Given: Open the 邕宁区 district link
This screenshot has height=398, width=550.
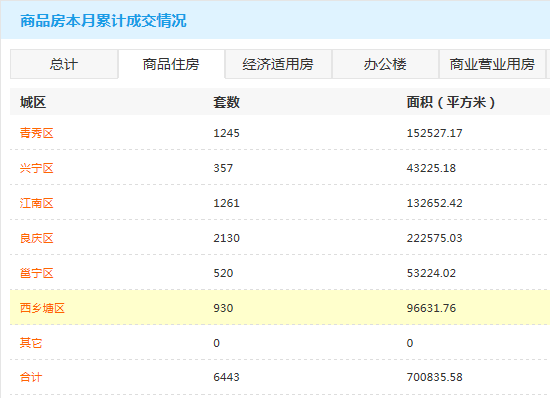Looking at the screenshot, I should (36, 273).
